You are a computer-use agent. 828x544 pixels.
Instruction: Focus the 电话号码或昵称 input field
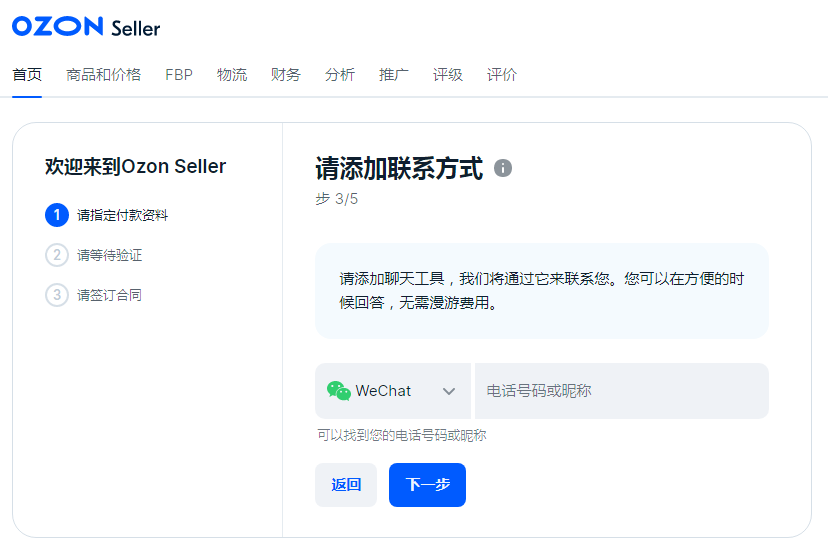click(x=620, y=391)
